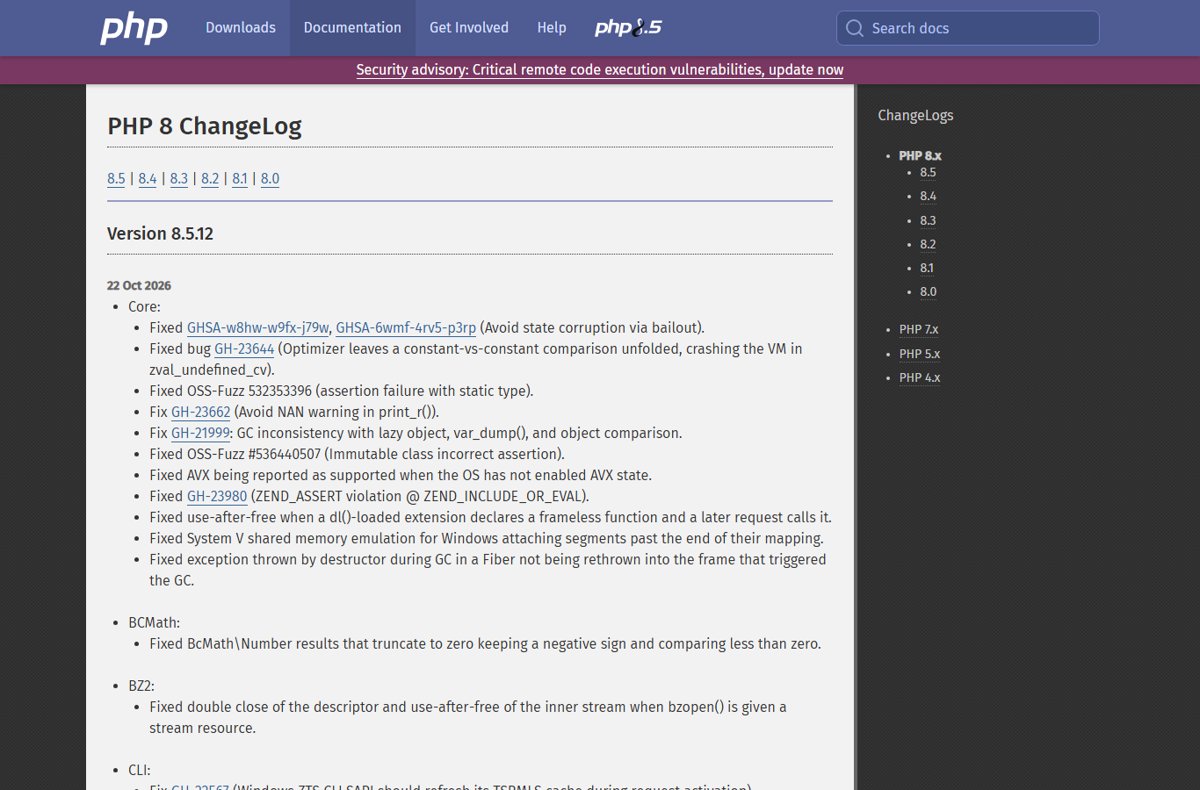Go to Get Involved page
This screenshot has height=790, width=1200.
point(469,28)
